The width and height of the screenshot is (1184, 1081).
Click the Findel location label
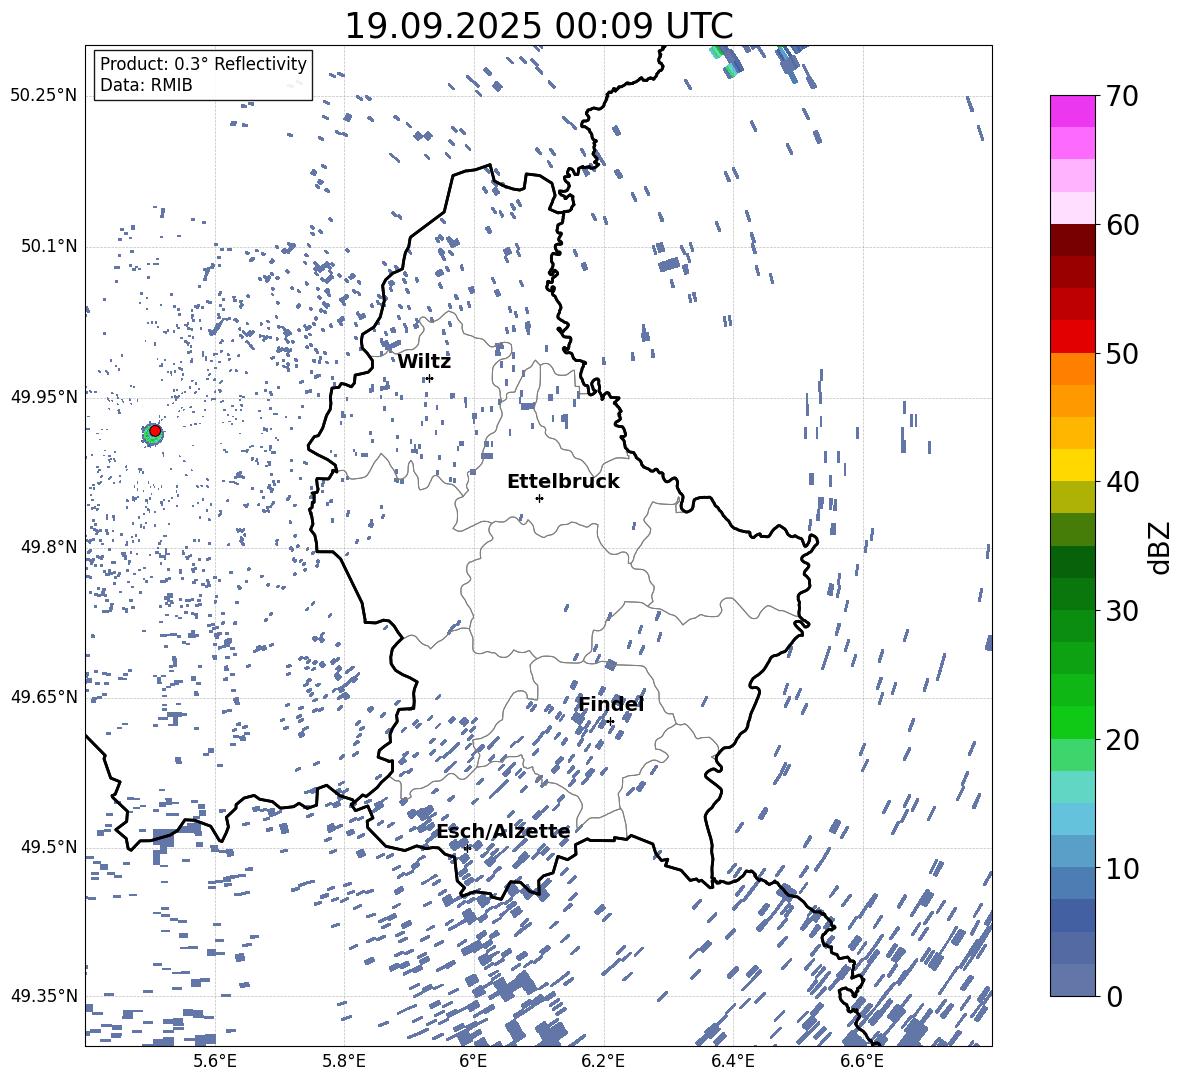point(610,704)
